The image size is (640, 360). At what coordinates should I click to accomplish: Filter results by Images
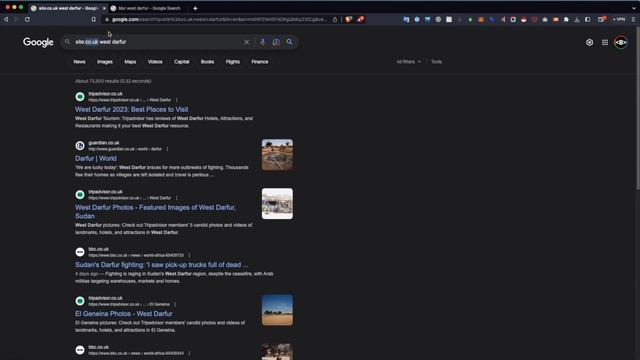[x=105, y=62]
